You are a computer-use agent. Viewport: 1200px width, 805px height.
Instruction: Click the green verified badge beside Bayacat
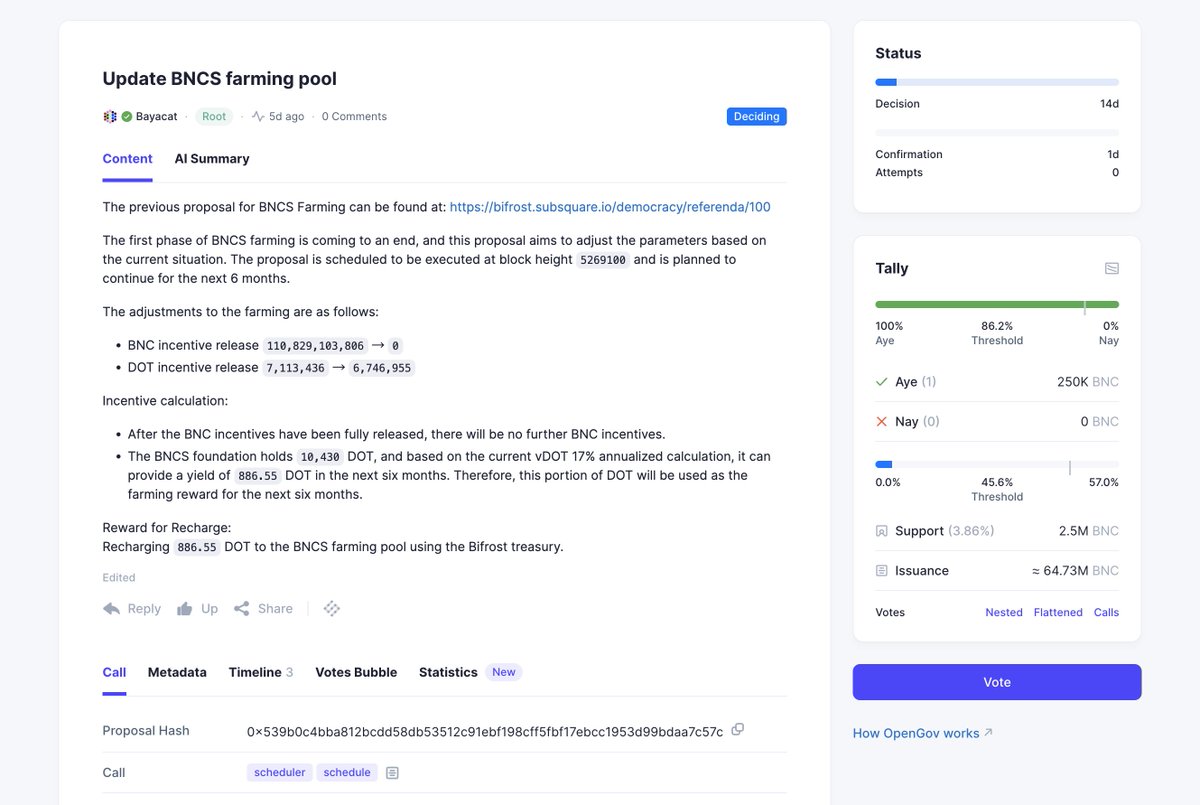pos(127,116)
